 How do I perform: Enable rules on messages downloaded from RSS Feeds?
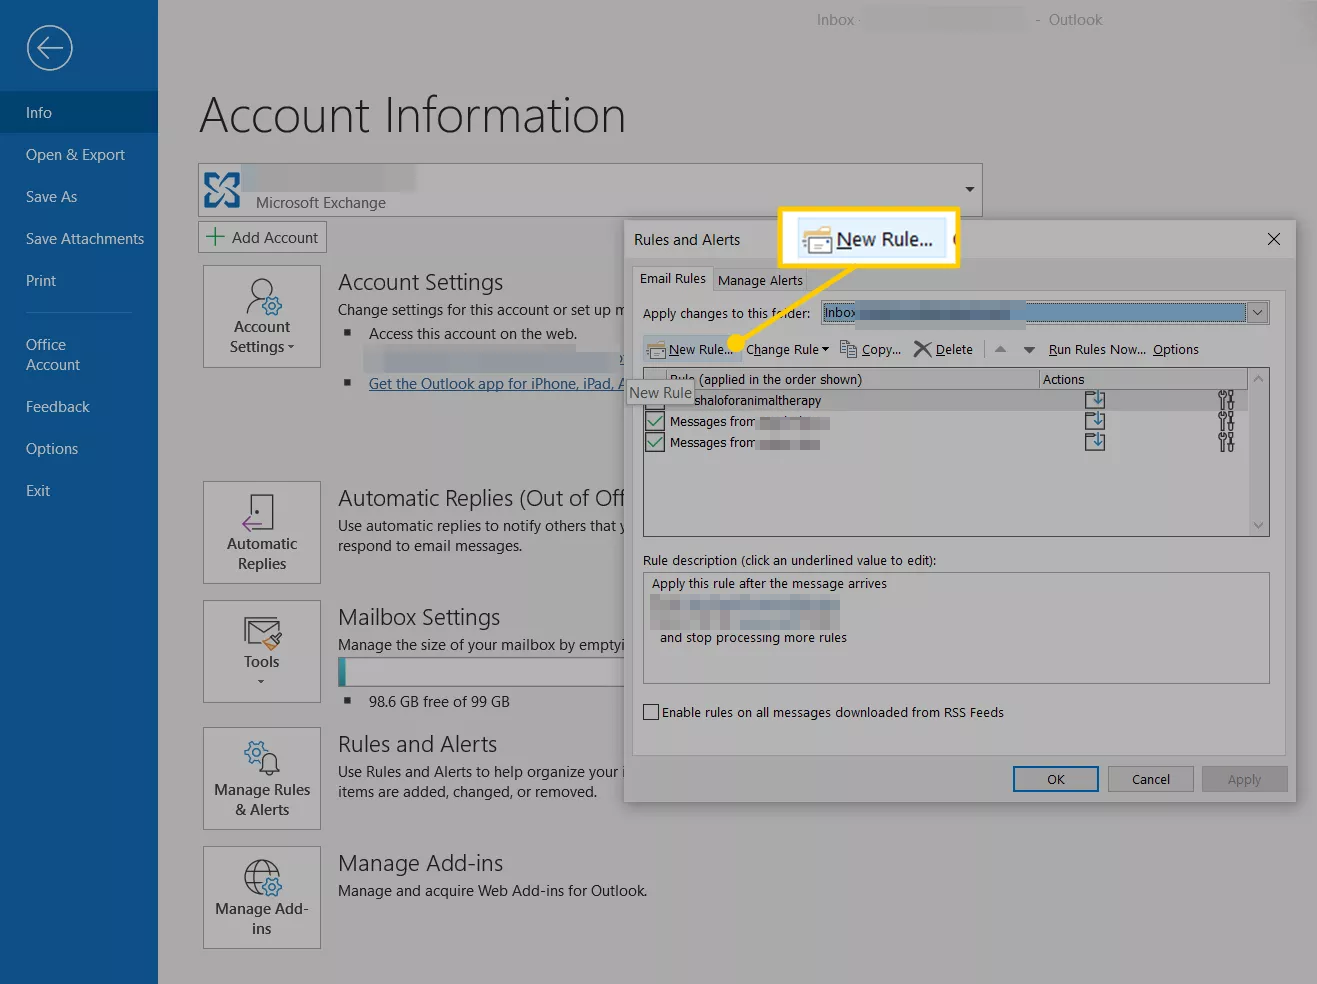click(x=651, y=711)
